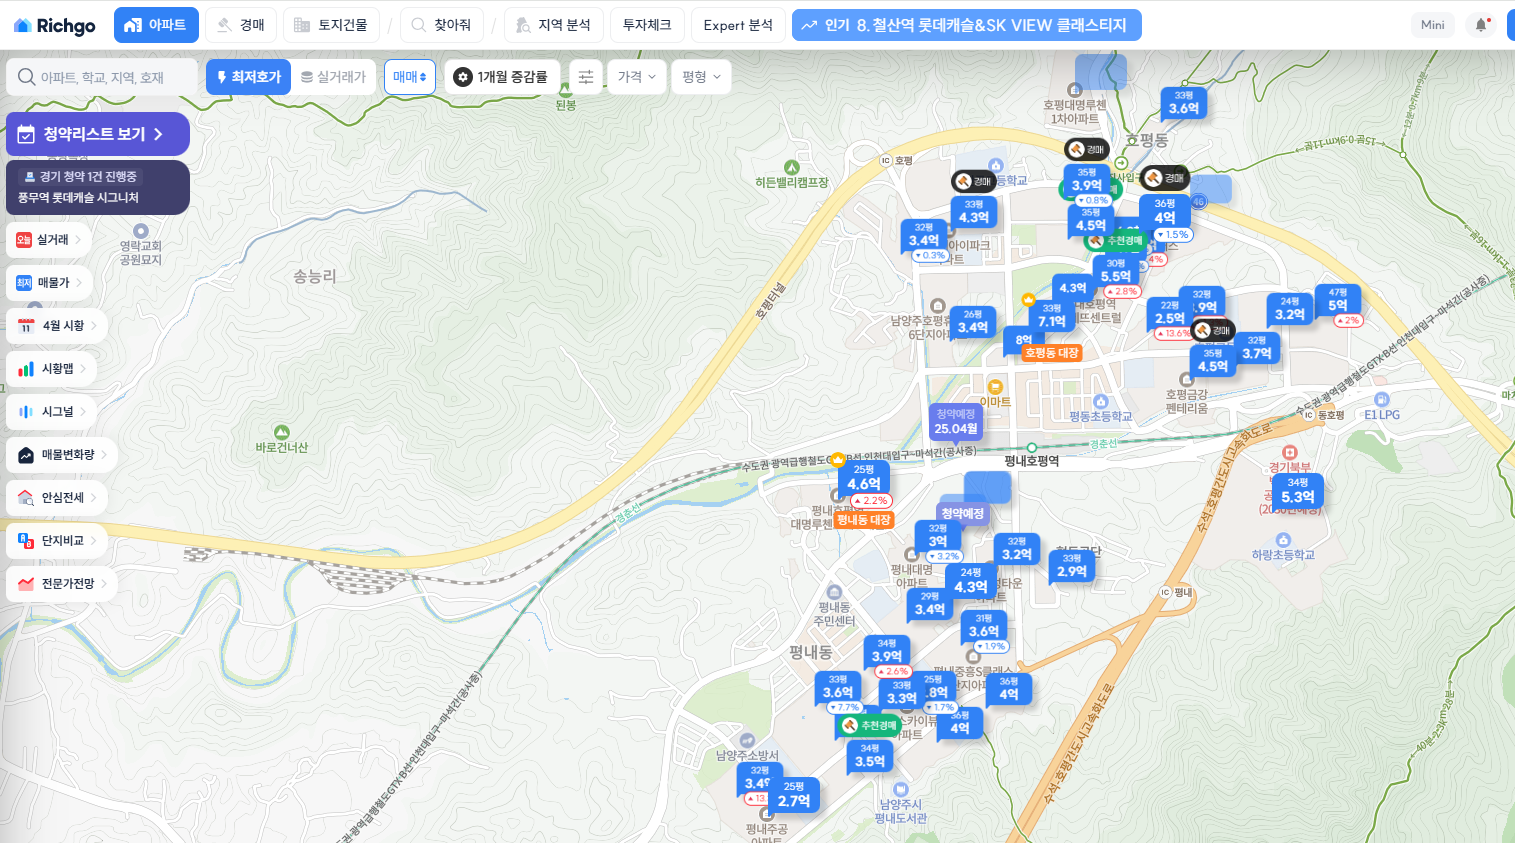Open the 찾아줘 search menu

tap(442, 25)
